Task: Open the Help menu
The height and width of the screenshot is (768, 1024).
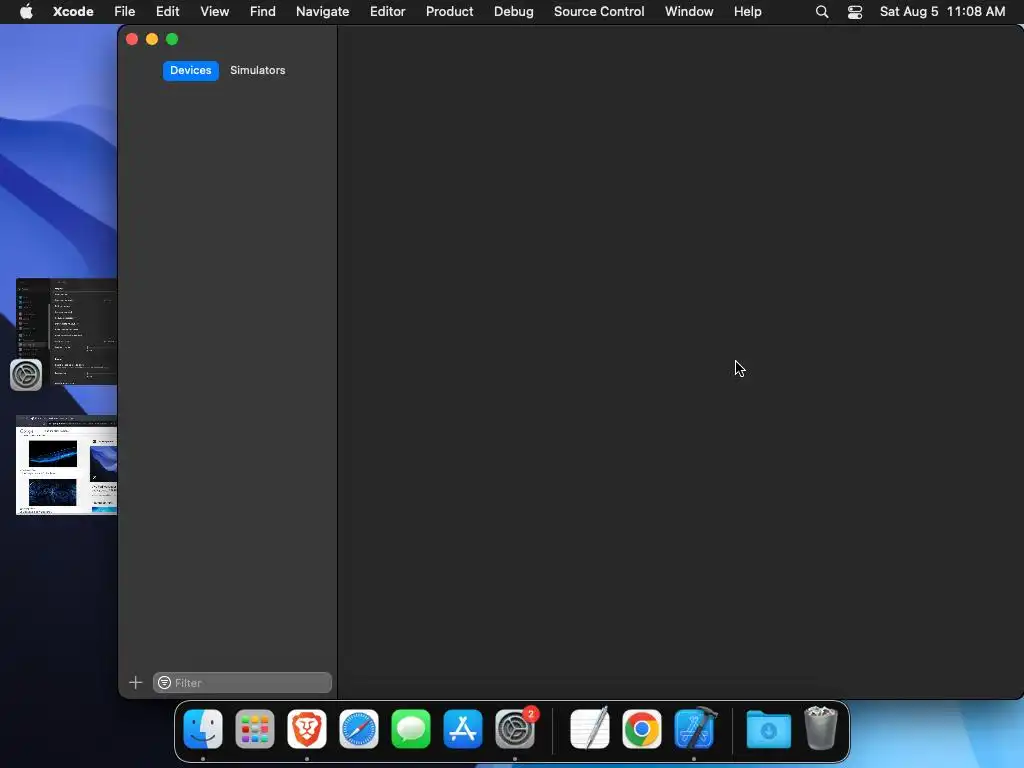Action: pyautogui.click(x=748, y=12)
